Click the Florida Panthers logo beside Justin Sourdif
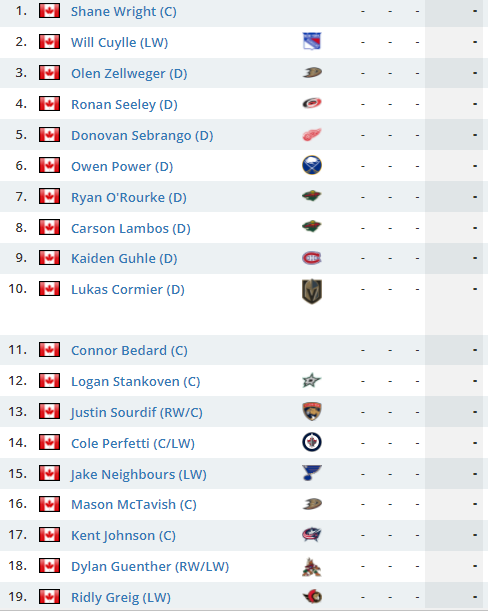The height and width of the screenshot is (611, 488). [x=312, y=411]
